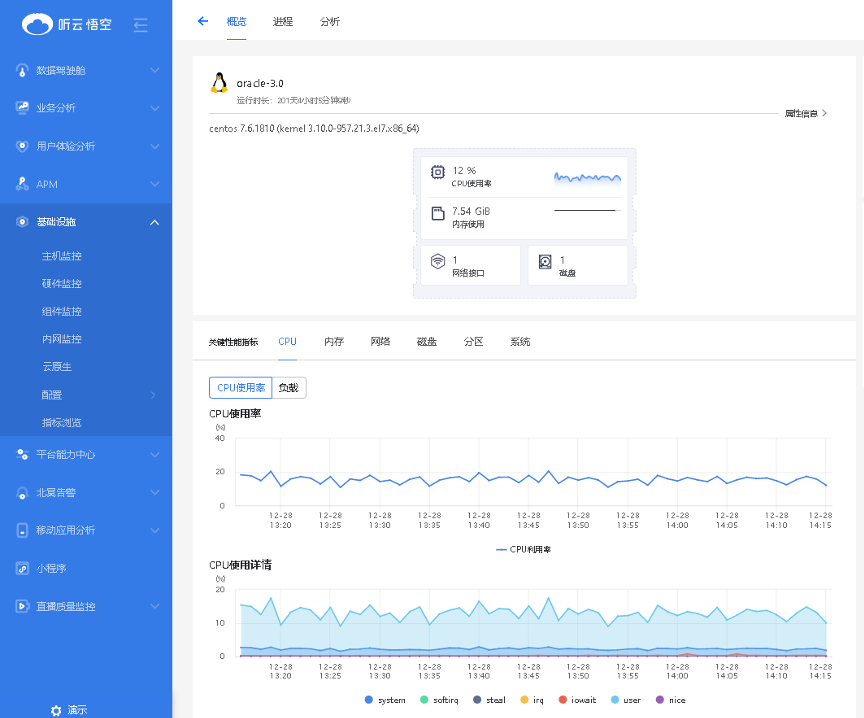This screenshot has height=718, width=864.
Task: Open 属性信息 details link
Action: [x=806, y=114]
